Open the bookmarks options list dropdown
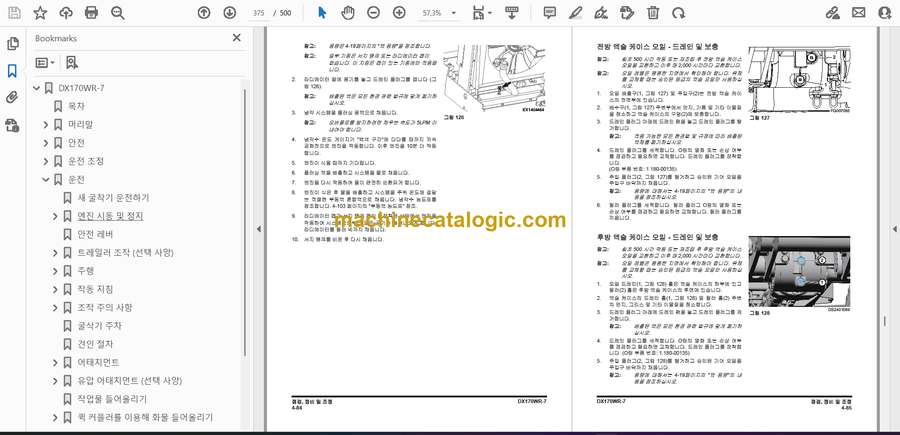This screenshot has height=435, width=900. coord(45,63)
